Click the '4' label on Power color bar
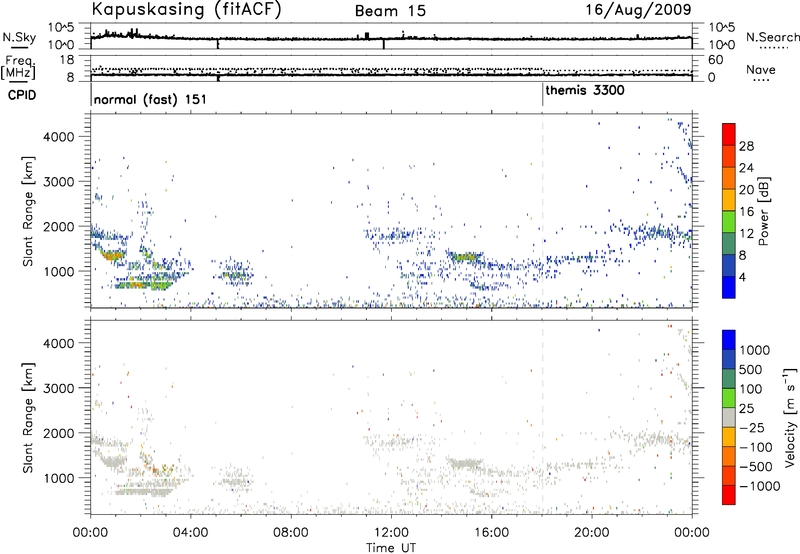Screen dimensions: 800x554 [x=743, y=277]
